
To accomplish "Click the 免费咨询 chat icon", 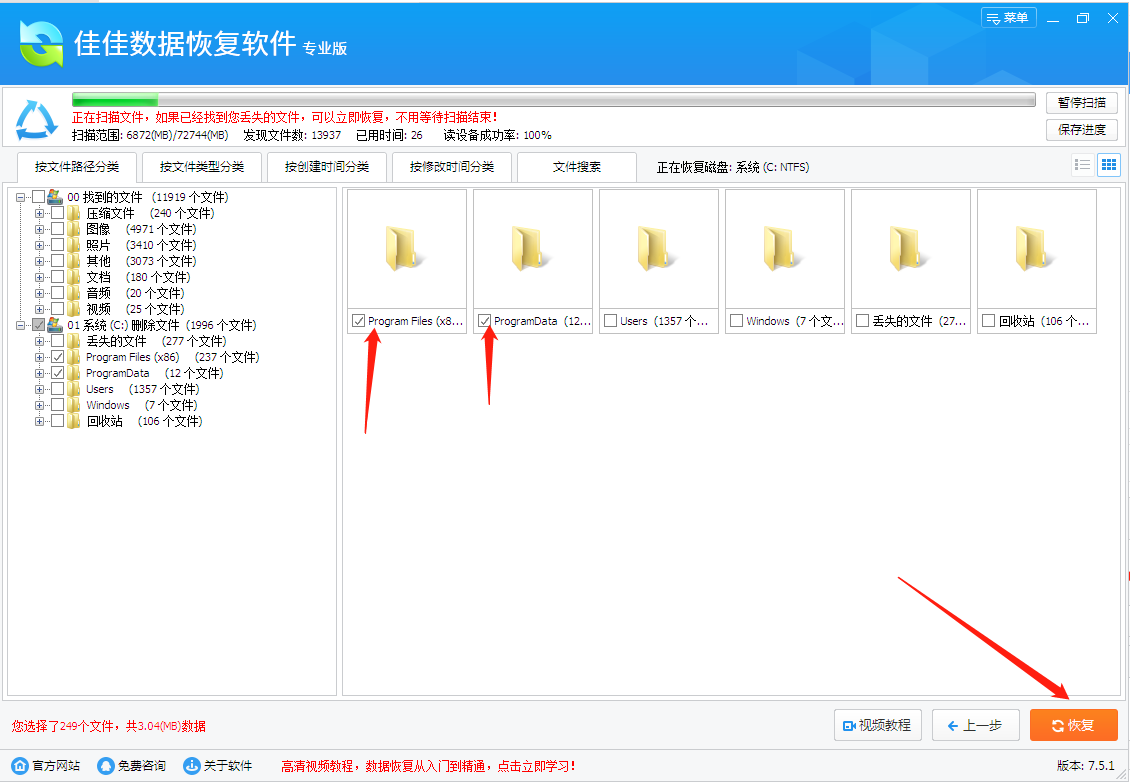I will 106,765.
